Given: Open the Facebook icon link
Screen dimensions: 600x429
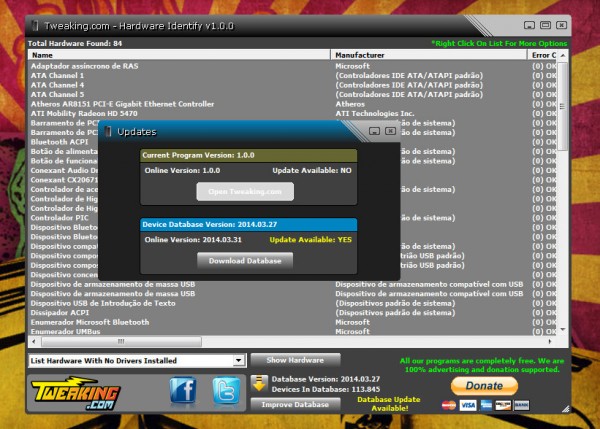Looking at the screenshot, I should (x=183, y=390).
